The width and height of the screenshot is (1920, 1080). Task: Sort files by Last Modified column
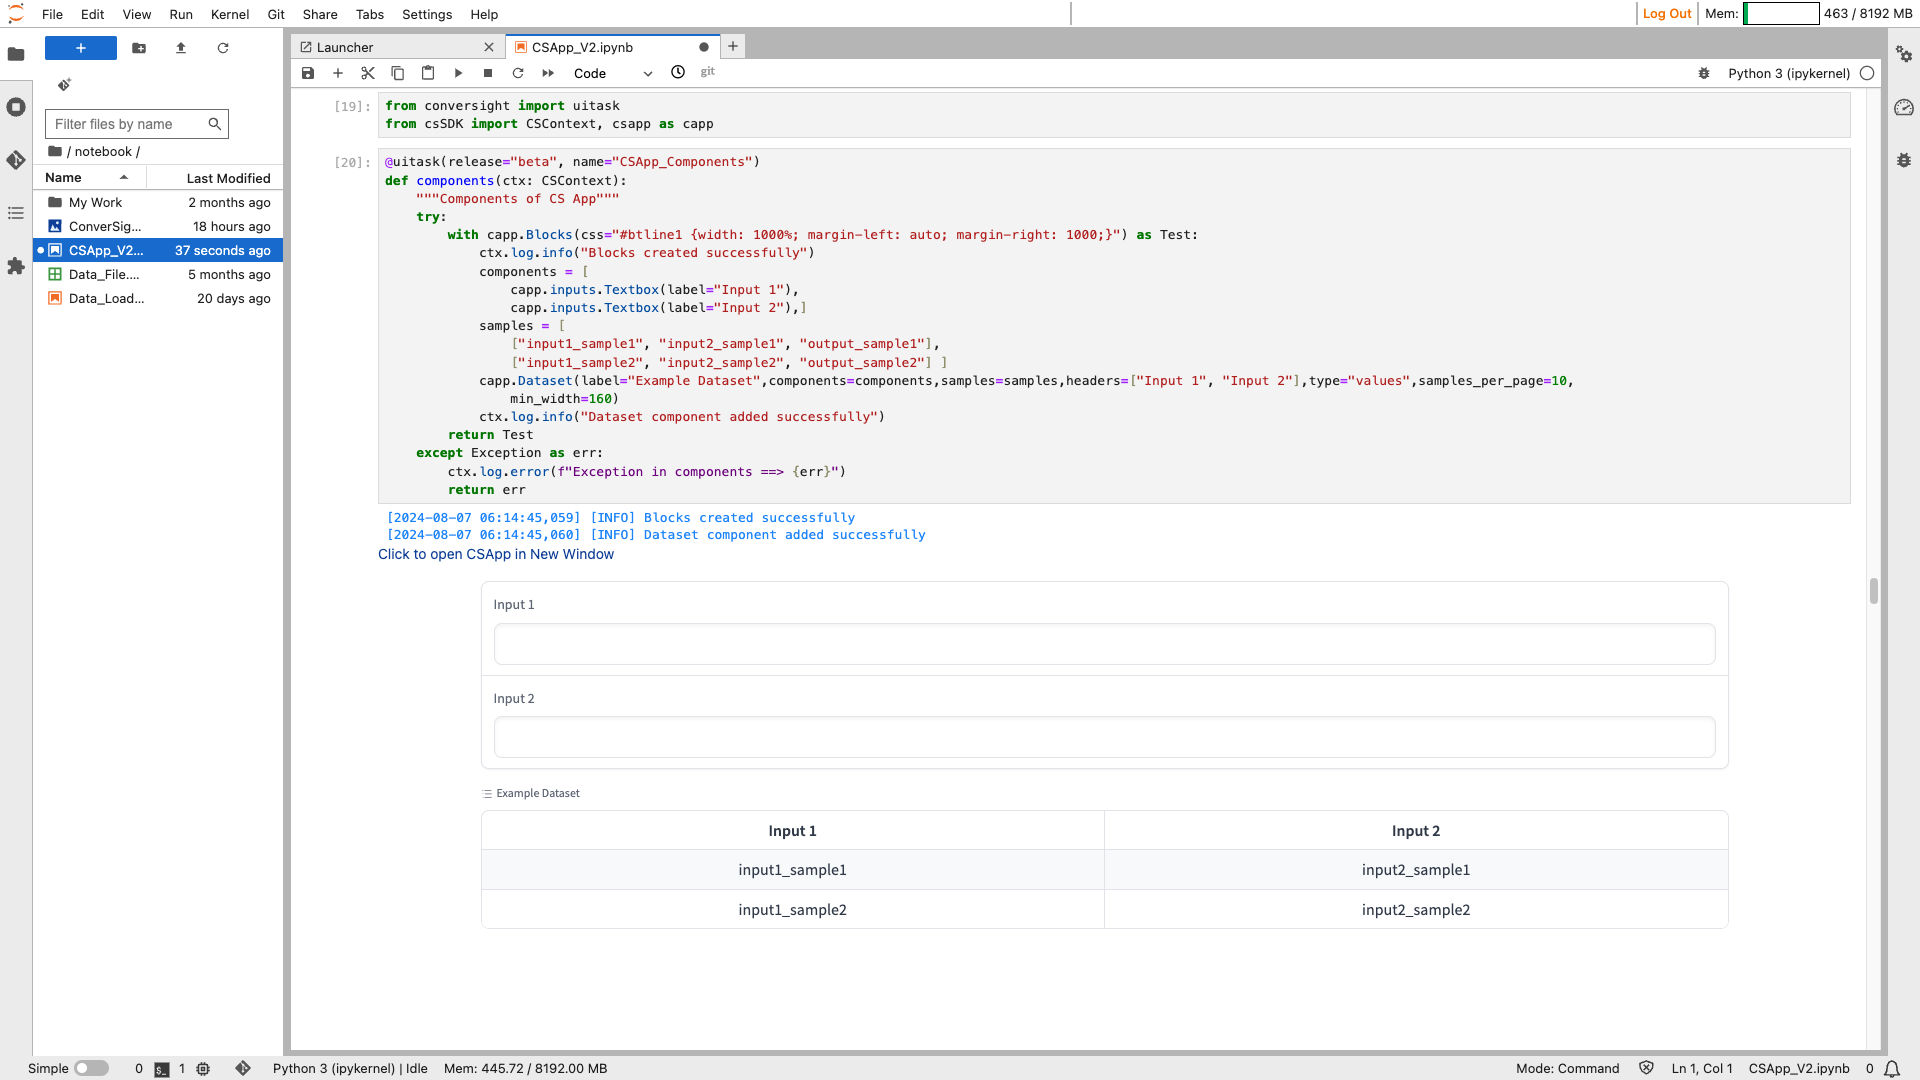(214, 178)
